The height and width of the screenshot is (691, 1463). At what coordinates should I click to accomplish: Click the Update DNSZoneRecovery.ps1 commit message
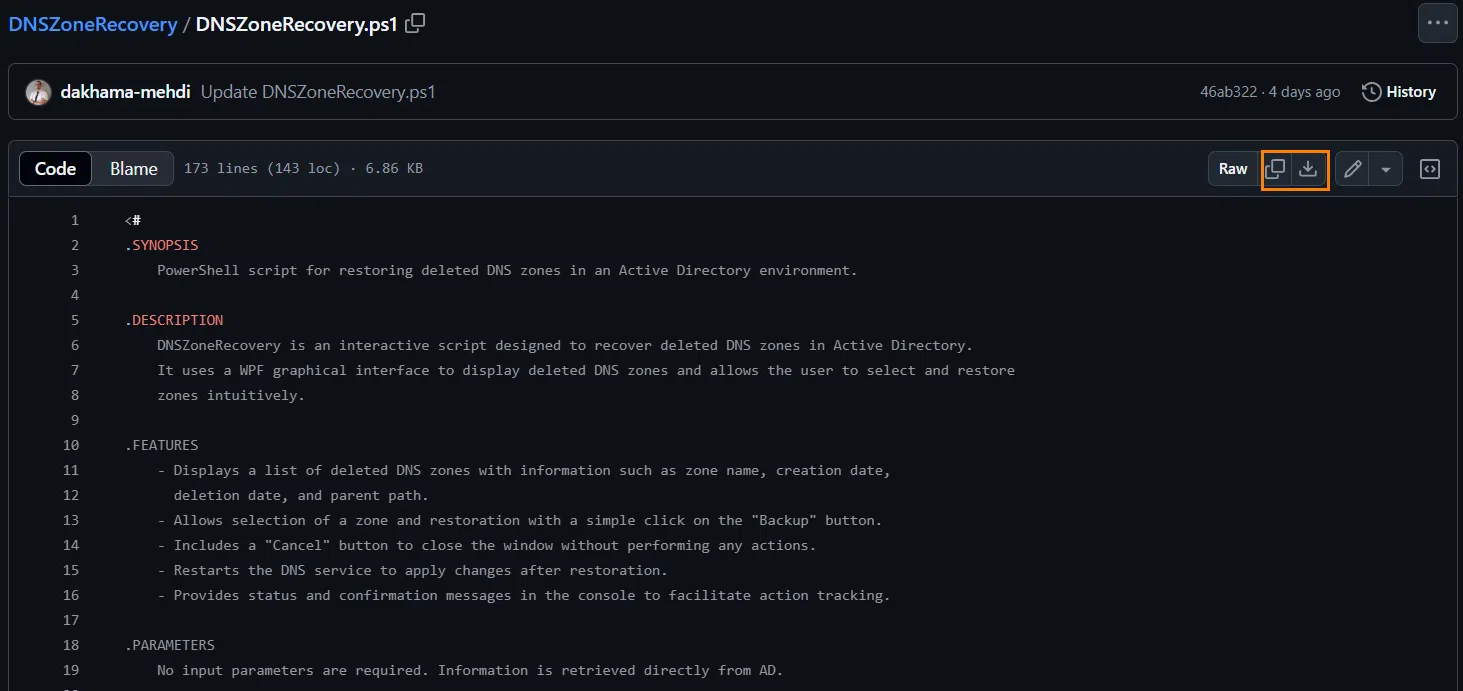click(320, 91)
